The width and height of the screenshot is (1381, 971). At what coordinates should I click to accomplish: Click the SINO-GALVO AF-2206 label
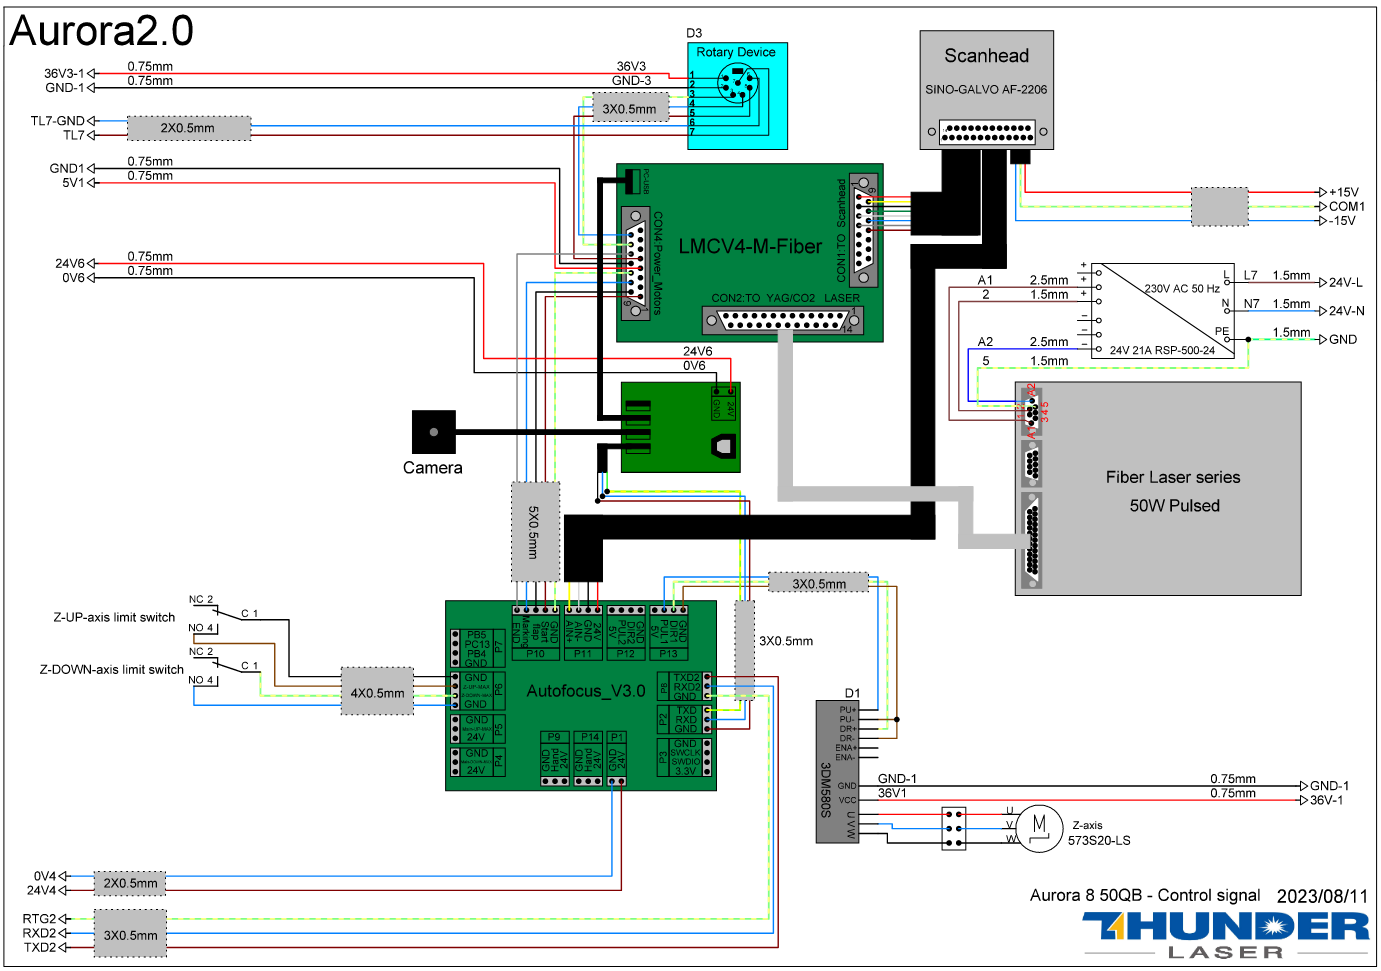tap(986, 89)
